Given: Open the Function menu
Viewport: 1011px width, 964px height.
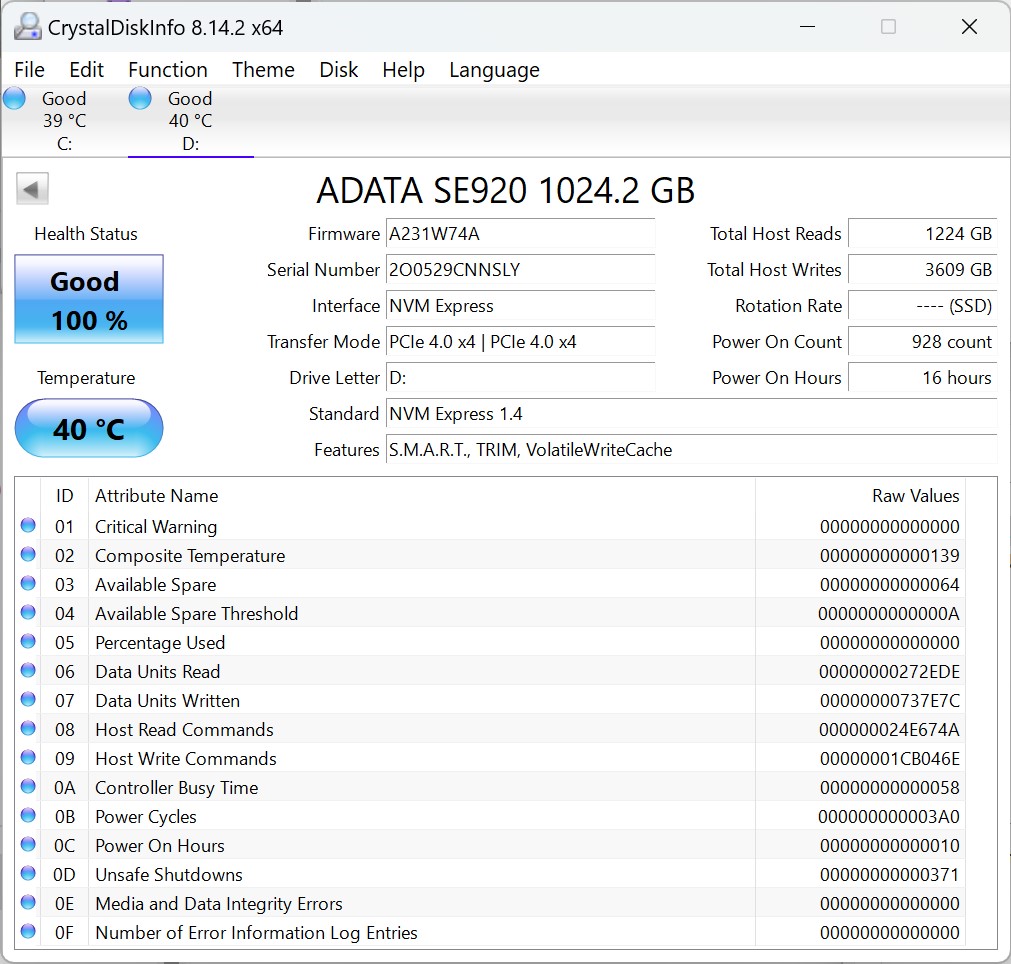Looking at the screenshot, I should (x=168, y=70).
